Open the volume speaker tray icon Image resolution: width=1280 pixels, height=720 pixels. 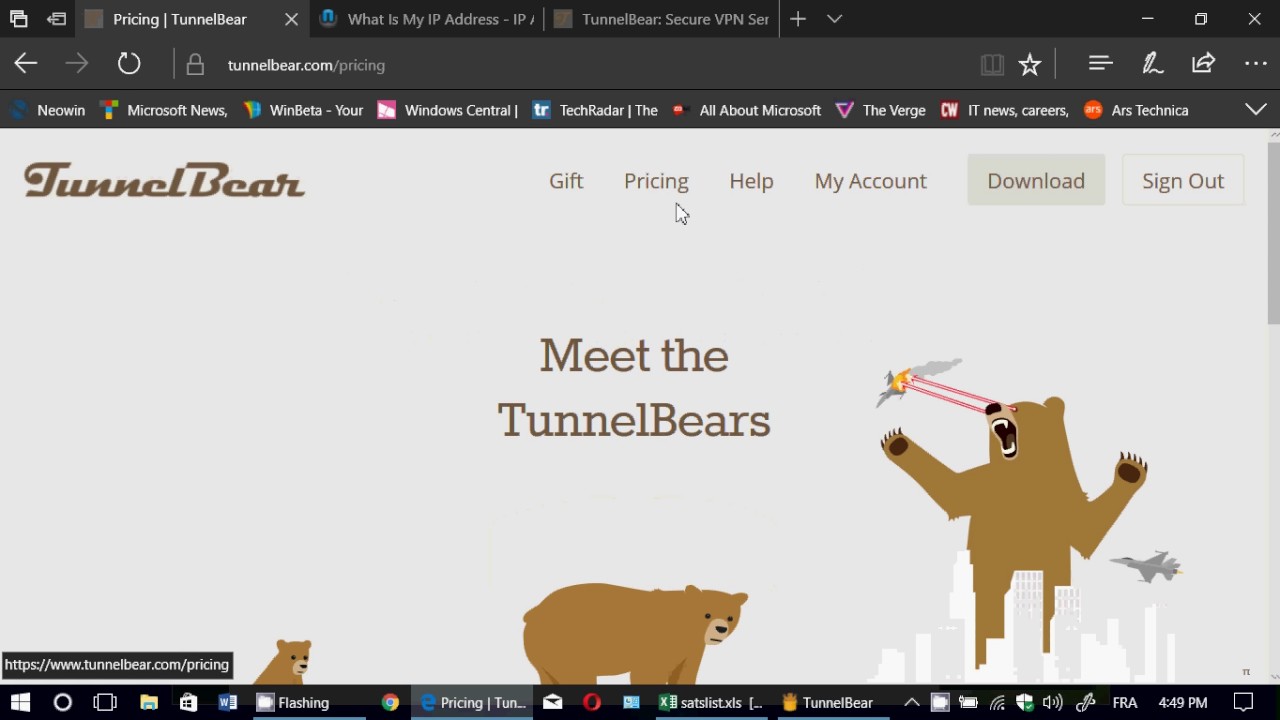[x=1053, y=702]
